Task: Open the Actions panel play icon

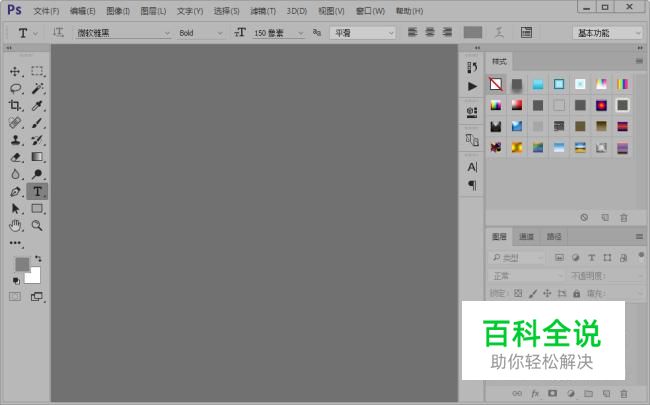Action: pyautogui.click(x=472, y=86)
